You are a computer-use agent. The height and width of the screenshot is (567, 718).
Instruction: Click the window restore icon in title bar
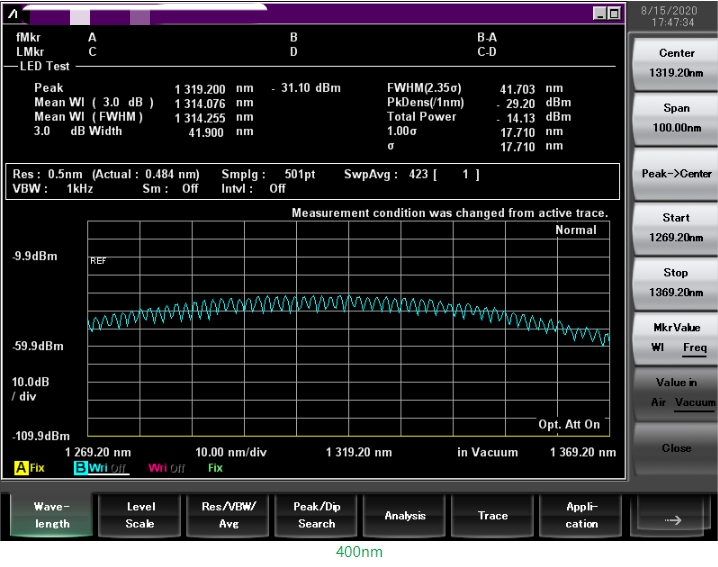coord(598,13)
